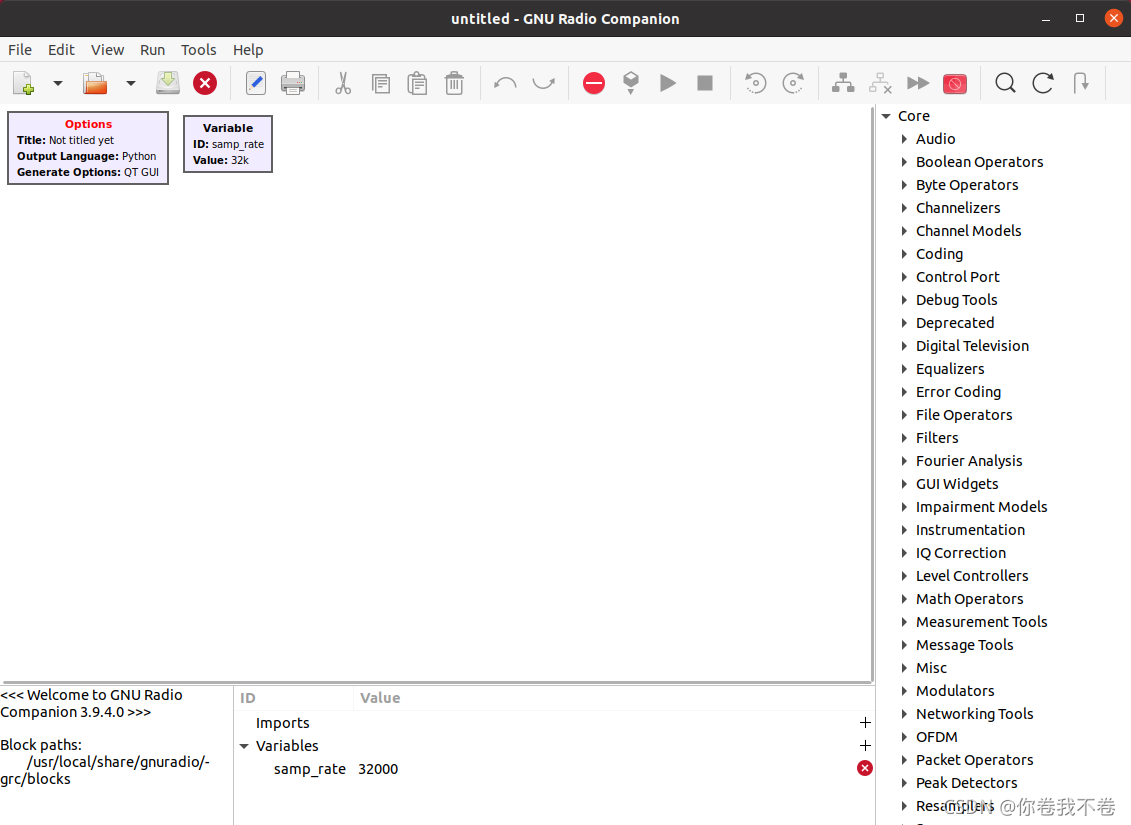Sort variables by ID column header
Screen dimensions: 1131x825
294,698
